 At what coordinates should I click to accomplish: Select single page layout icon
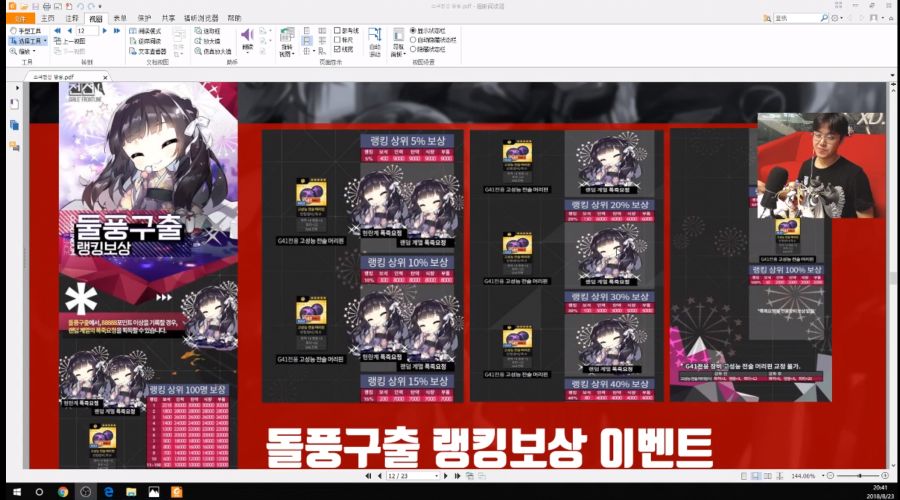point(307,30)
